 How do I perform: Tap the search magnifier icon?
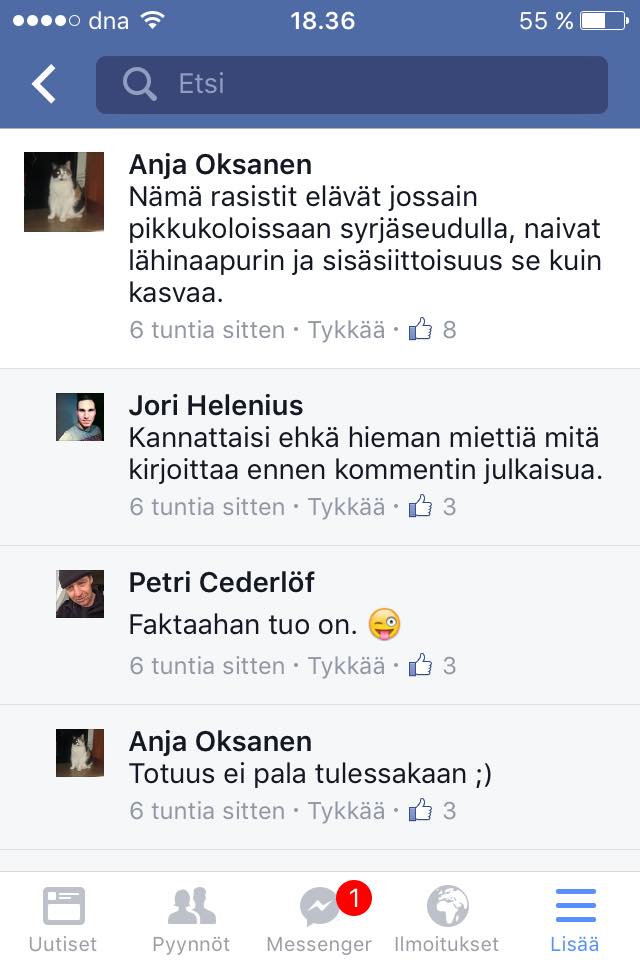[139, 83]
